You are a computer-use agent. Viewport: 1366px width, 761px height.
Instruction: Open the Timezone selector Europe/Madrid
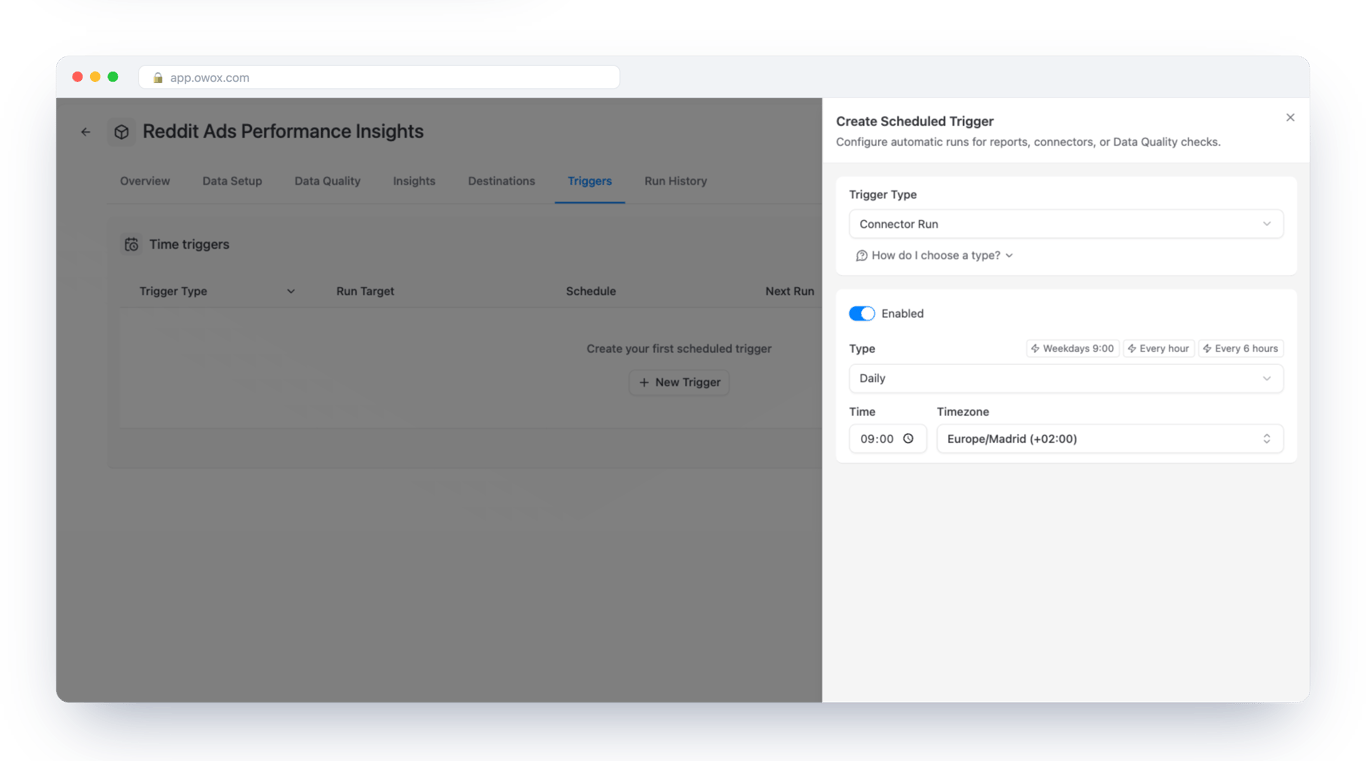coord(1110,439)
